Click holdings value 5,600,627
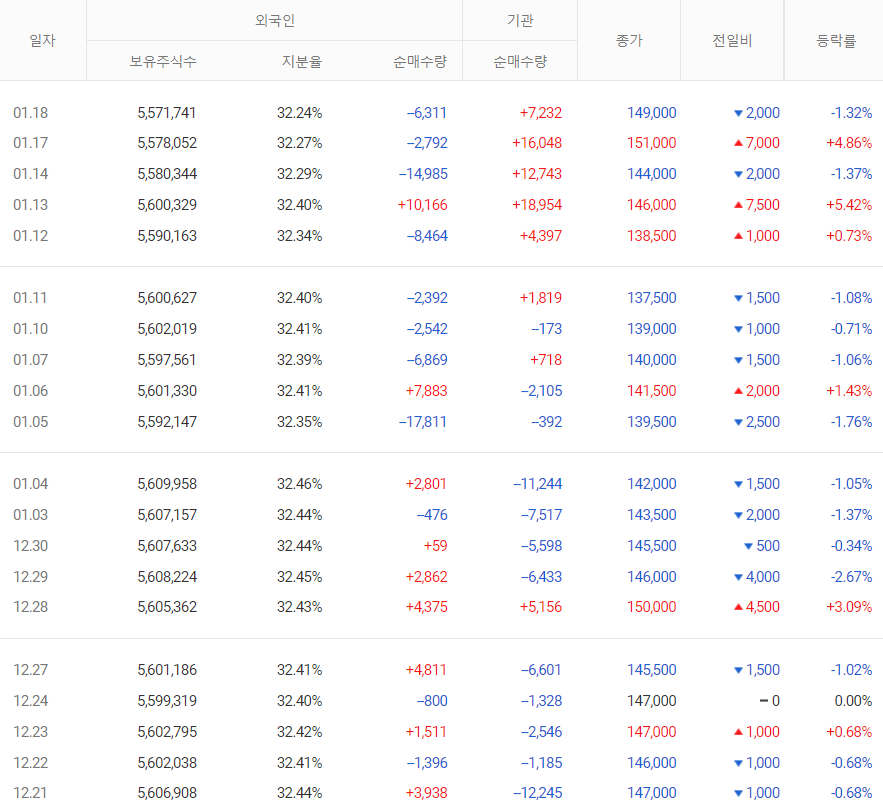The height and width of the screenshot is (803, 883). click(167, 298)
